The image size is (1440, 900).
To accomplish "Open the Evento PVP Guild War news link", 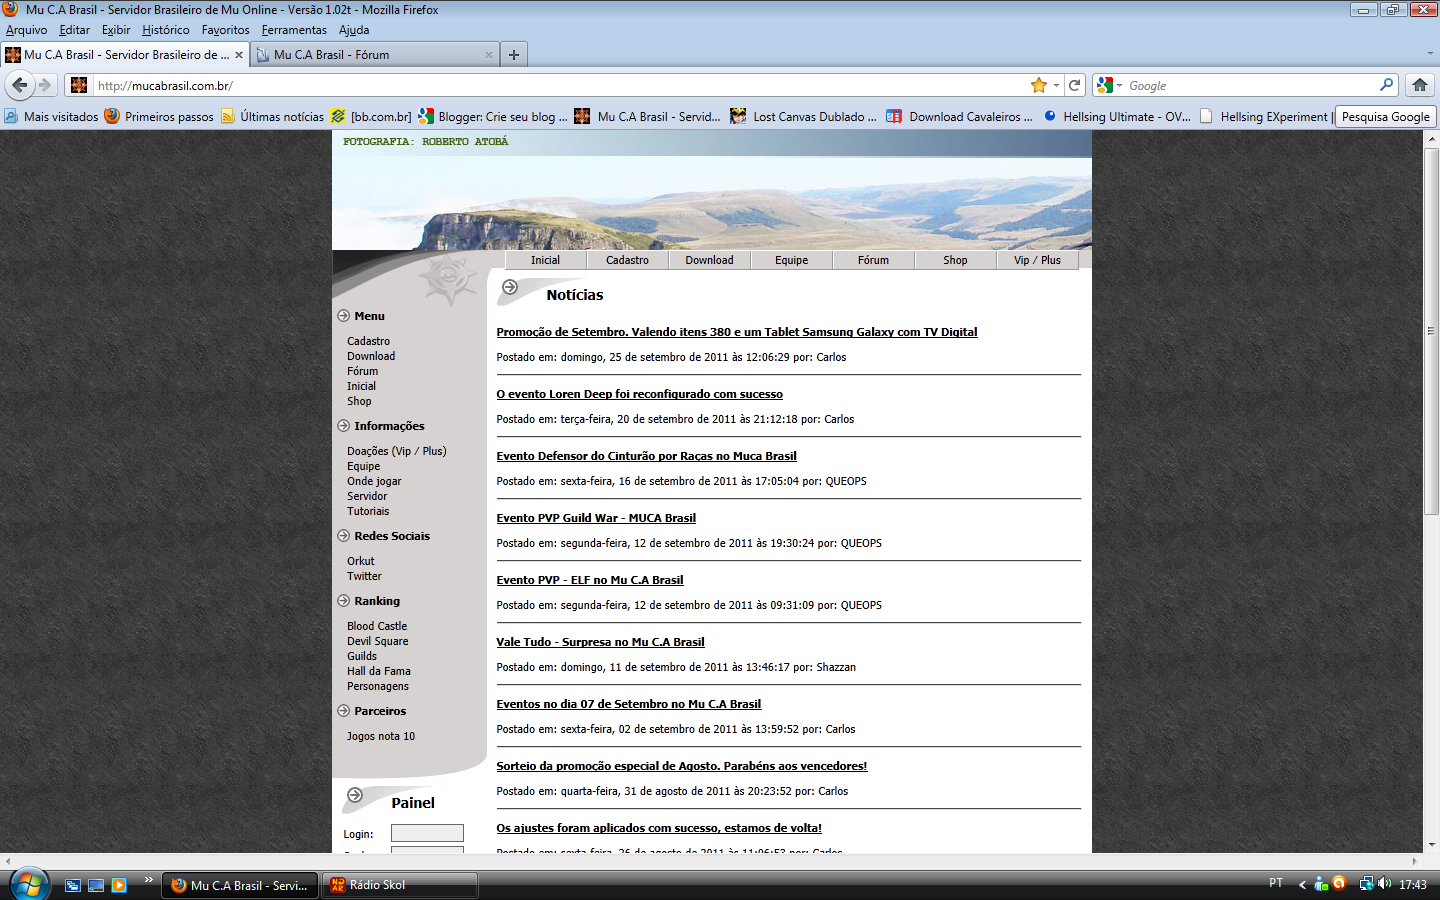I will [x=596, y=518].
